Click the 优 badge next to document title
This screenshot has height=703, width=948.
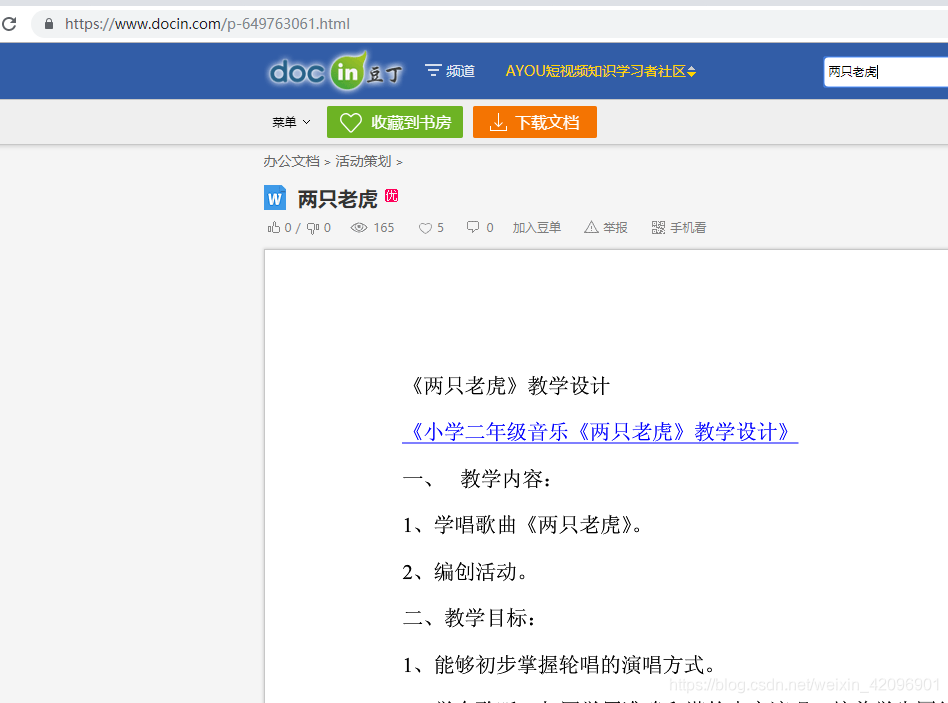[x=389, y=196]
